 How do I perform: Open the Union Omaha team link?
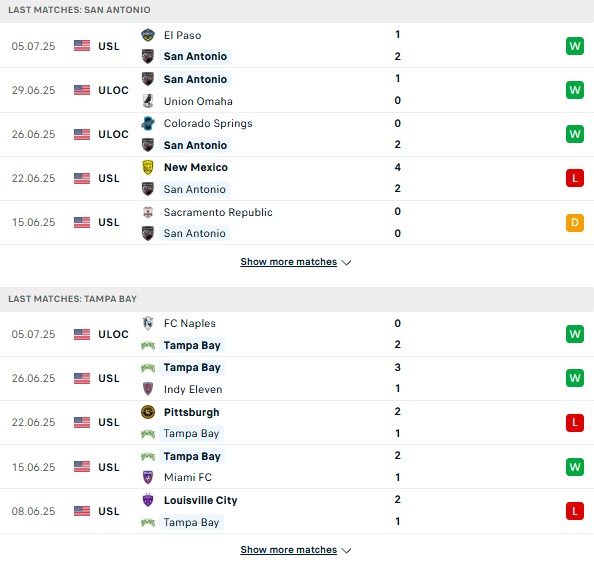point(198,101)
